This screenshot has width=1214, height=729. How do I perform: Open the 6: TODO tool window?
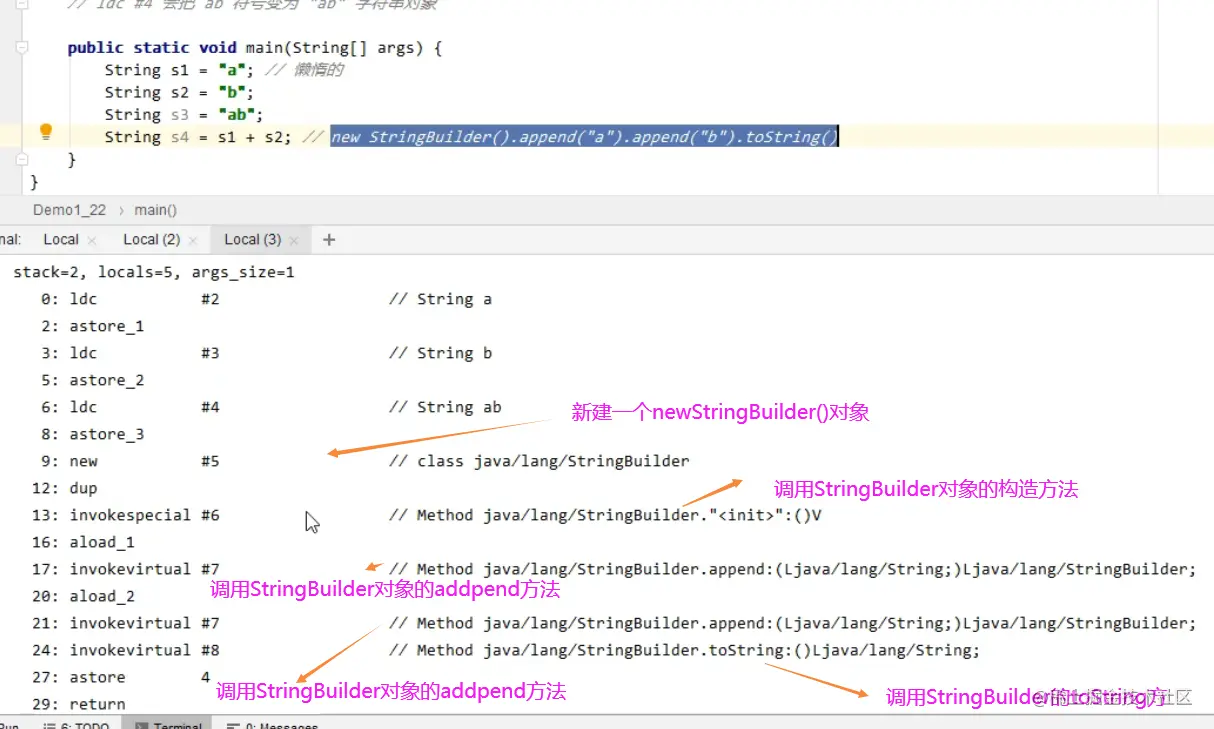77,723
